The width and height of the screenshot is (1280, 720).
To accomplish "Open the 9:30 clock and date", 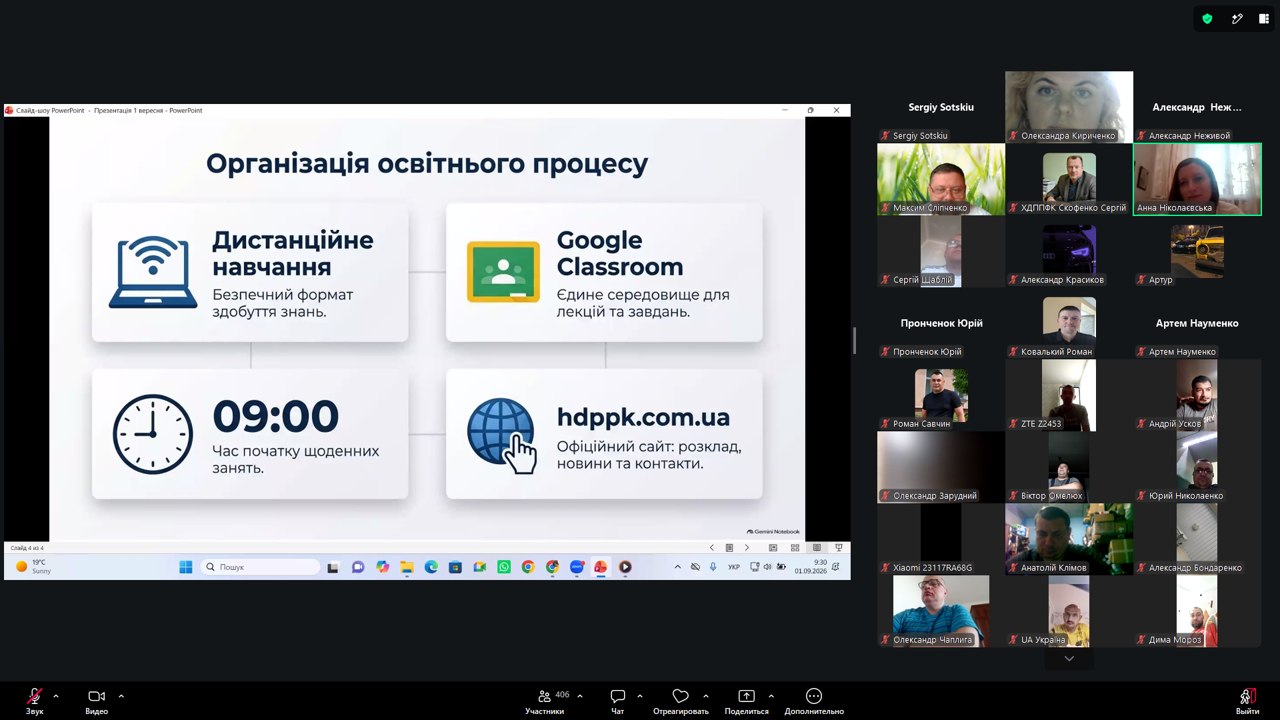I will pos(811,567).
